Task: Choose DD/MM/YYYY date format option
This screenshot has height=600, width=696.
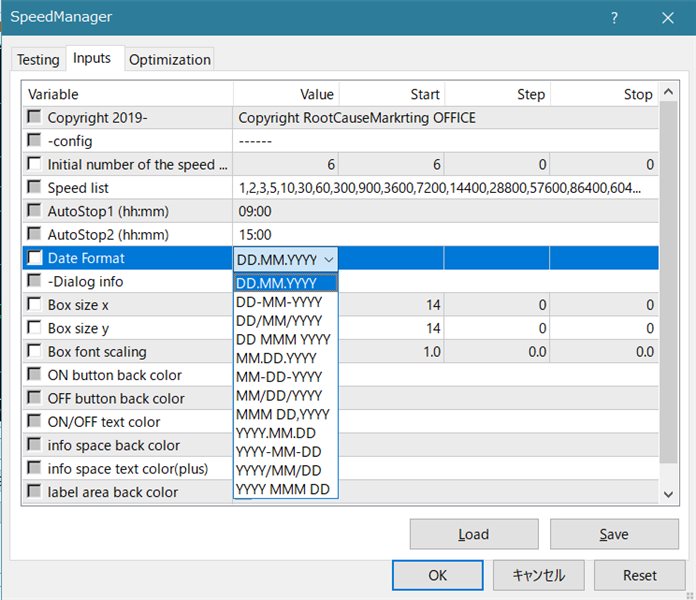Action: pos(285,321)
